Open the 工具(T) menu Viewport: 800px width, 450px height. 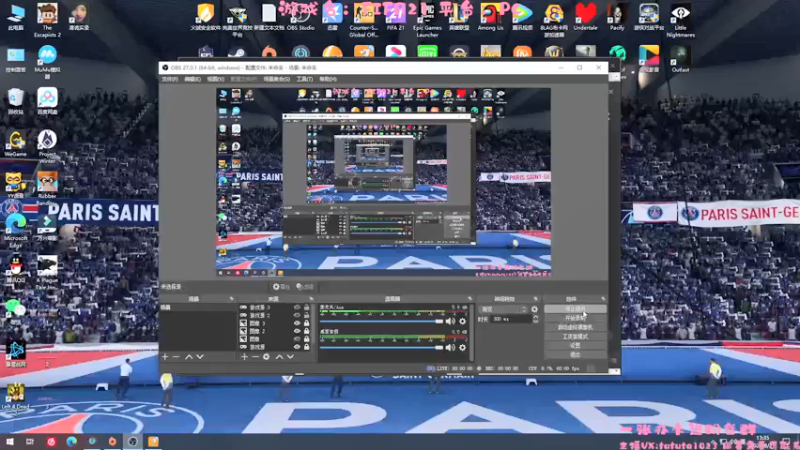tap(305, 79)
